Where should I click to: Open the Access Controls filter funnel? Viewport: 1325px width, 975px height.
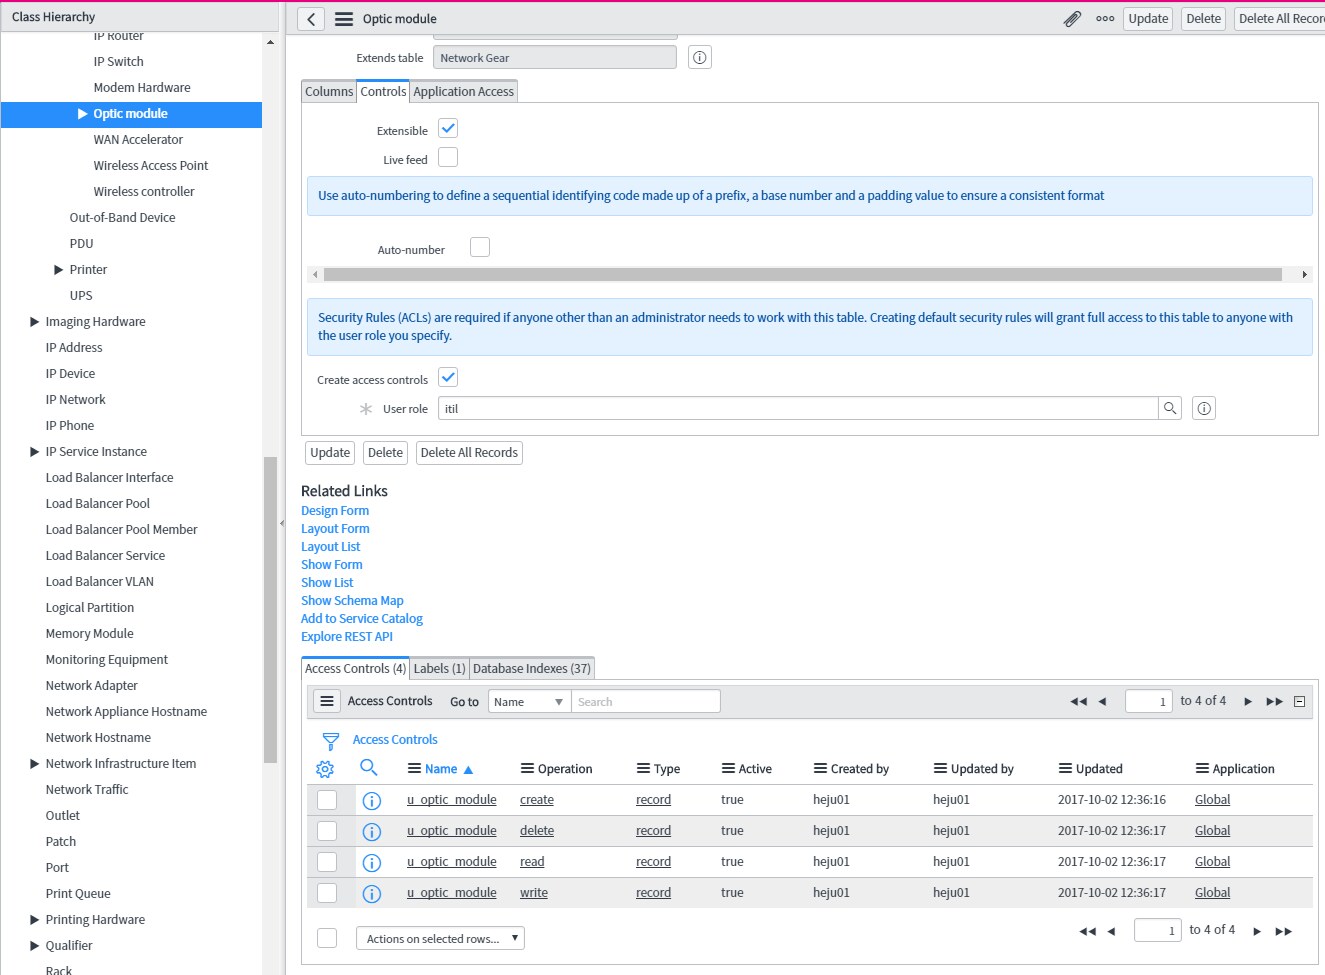pyautogui.click(x=331, y=741)
